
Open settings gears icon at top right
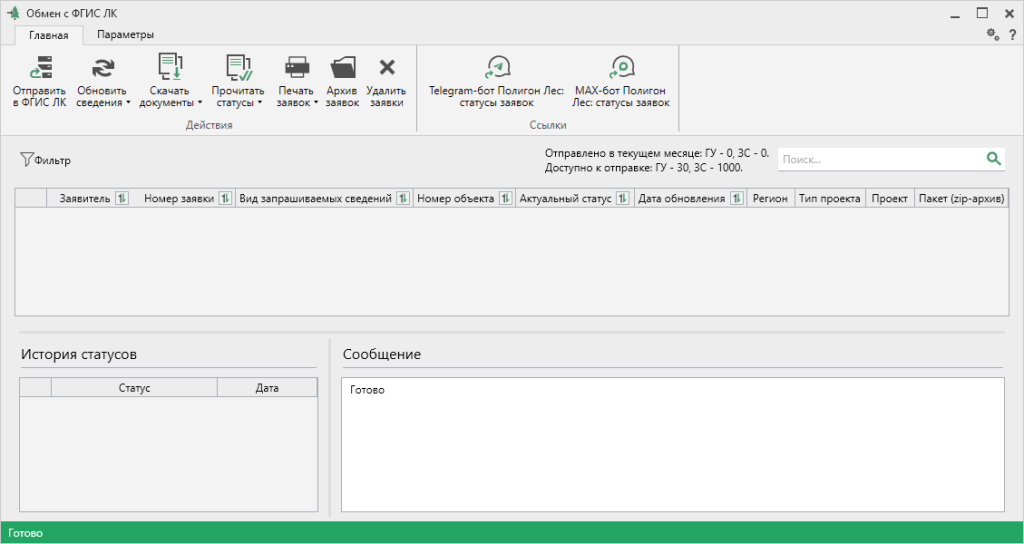(x=993, y=34)
